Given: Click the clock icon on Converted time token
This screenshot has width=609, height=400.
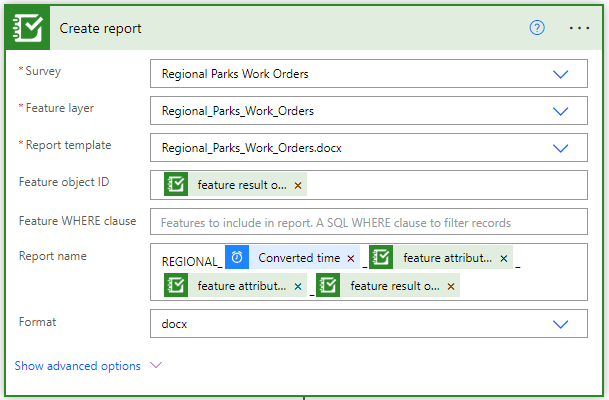Looking at the screenshot, I should (237, 258).
